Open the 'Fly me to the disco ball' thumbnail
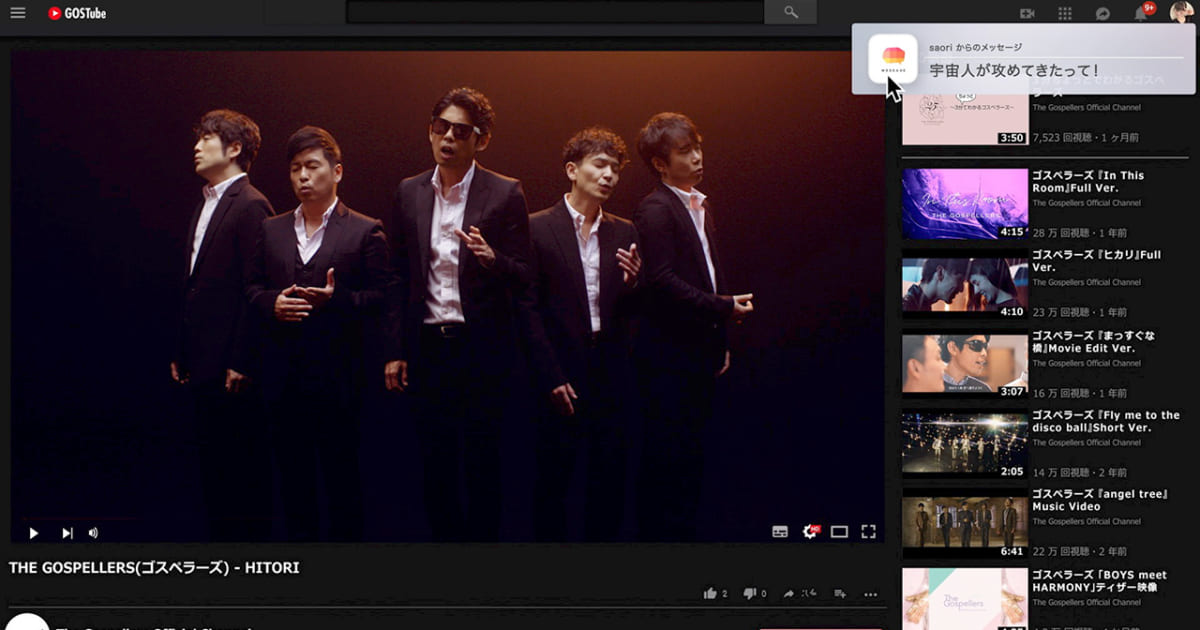This screenshot has width=1200, height=630. [x=965, y=443]
